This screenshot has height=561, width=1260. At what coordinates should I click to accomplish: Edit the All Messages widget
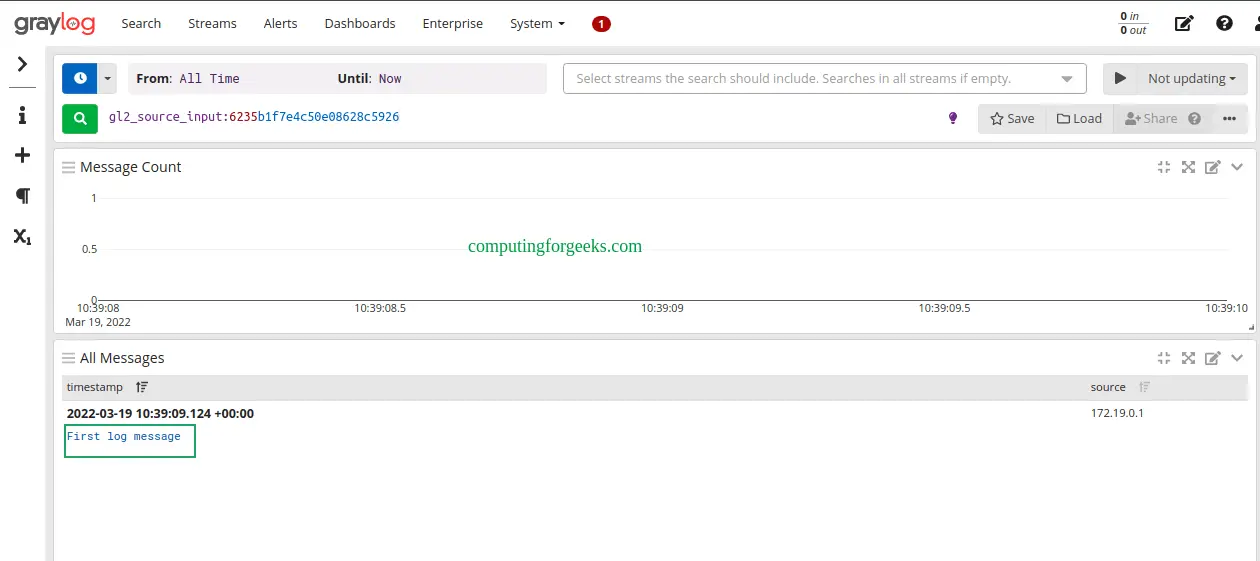pos(1212,358)
